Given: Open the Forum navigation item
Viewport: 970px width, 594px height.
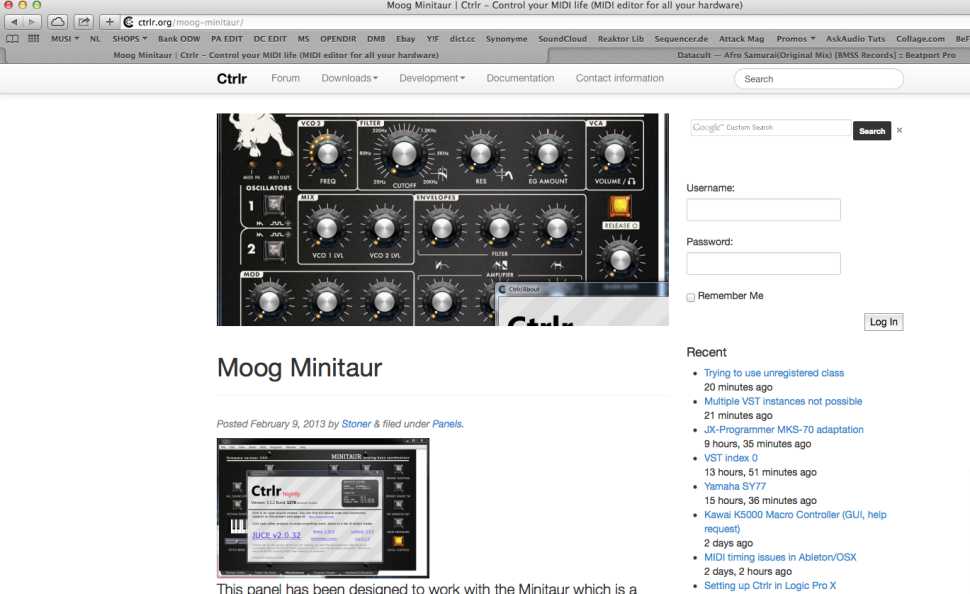Looking at the screenshot, I should (x=285, y=78).
